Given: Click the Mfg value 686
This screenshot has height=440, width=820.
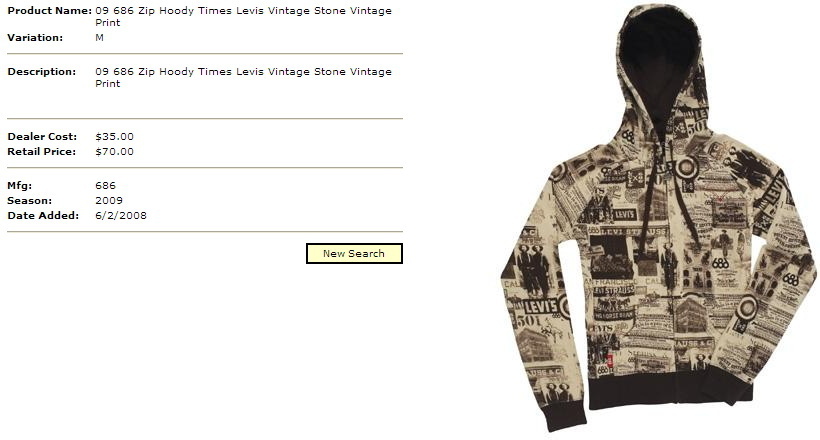Looking at the screenshot, I should click(x=105, y=186).
